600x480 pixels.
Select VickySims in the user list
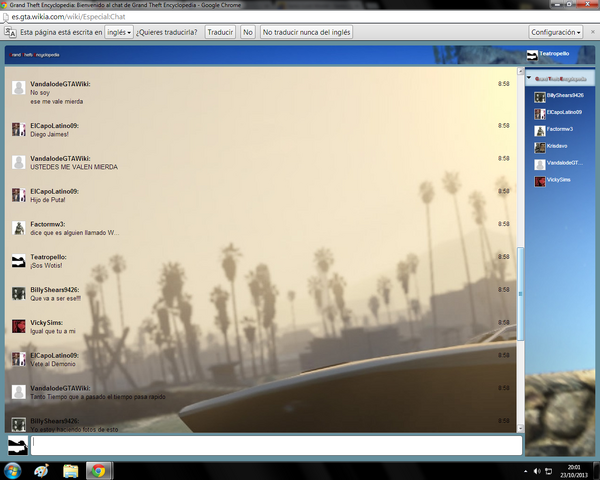[x=559, y=180]
